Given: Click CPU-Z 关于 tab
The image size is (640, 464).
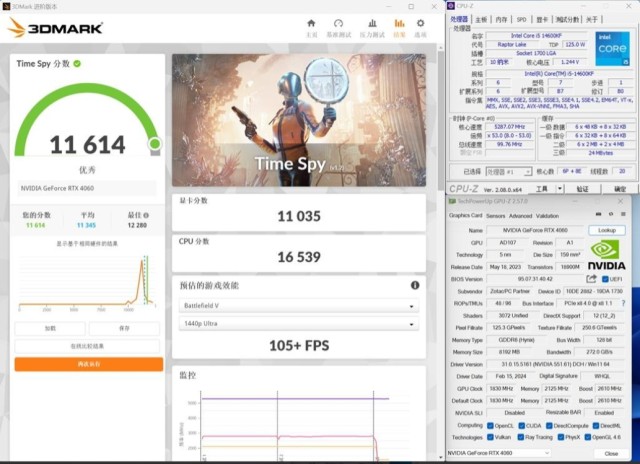Looking at the screenshot, I should point(592,19).
